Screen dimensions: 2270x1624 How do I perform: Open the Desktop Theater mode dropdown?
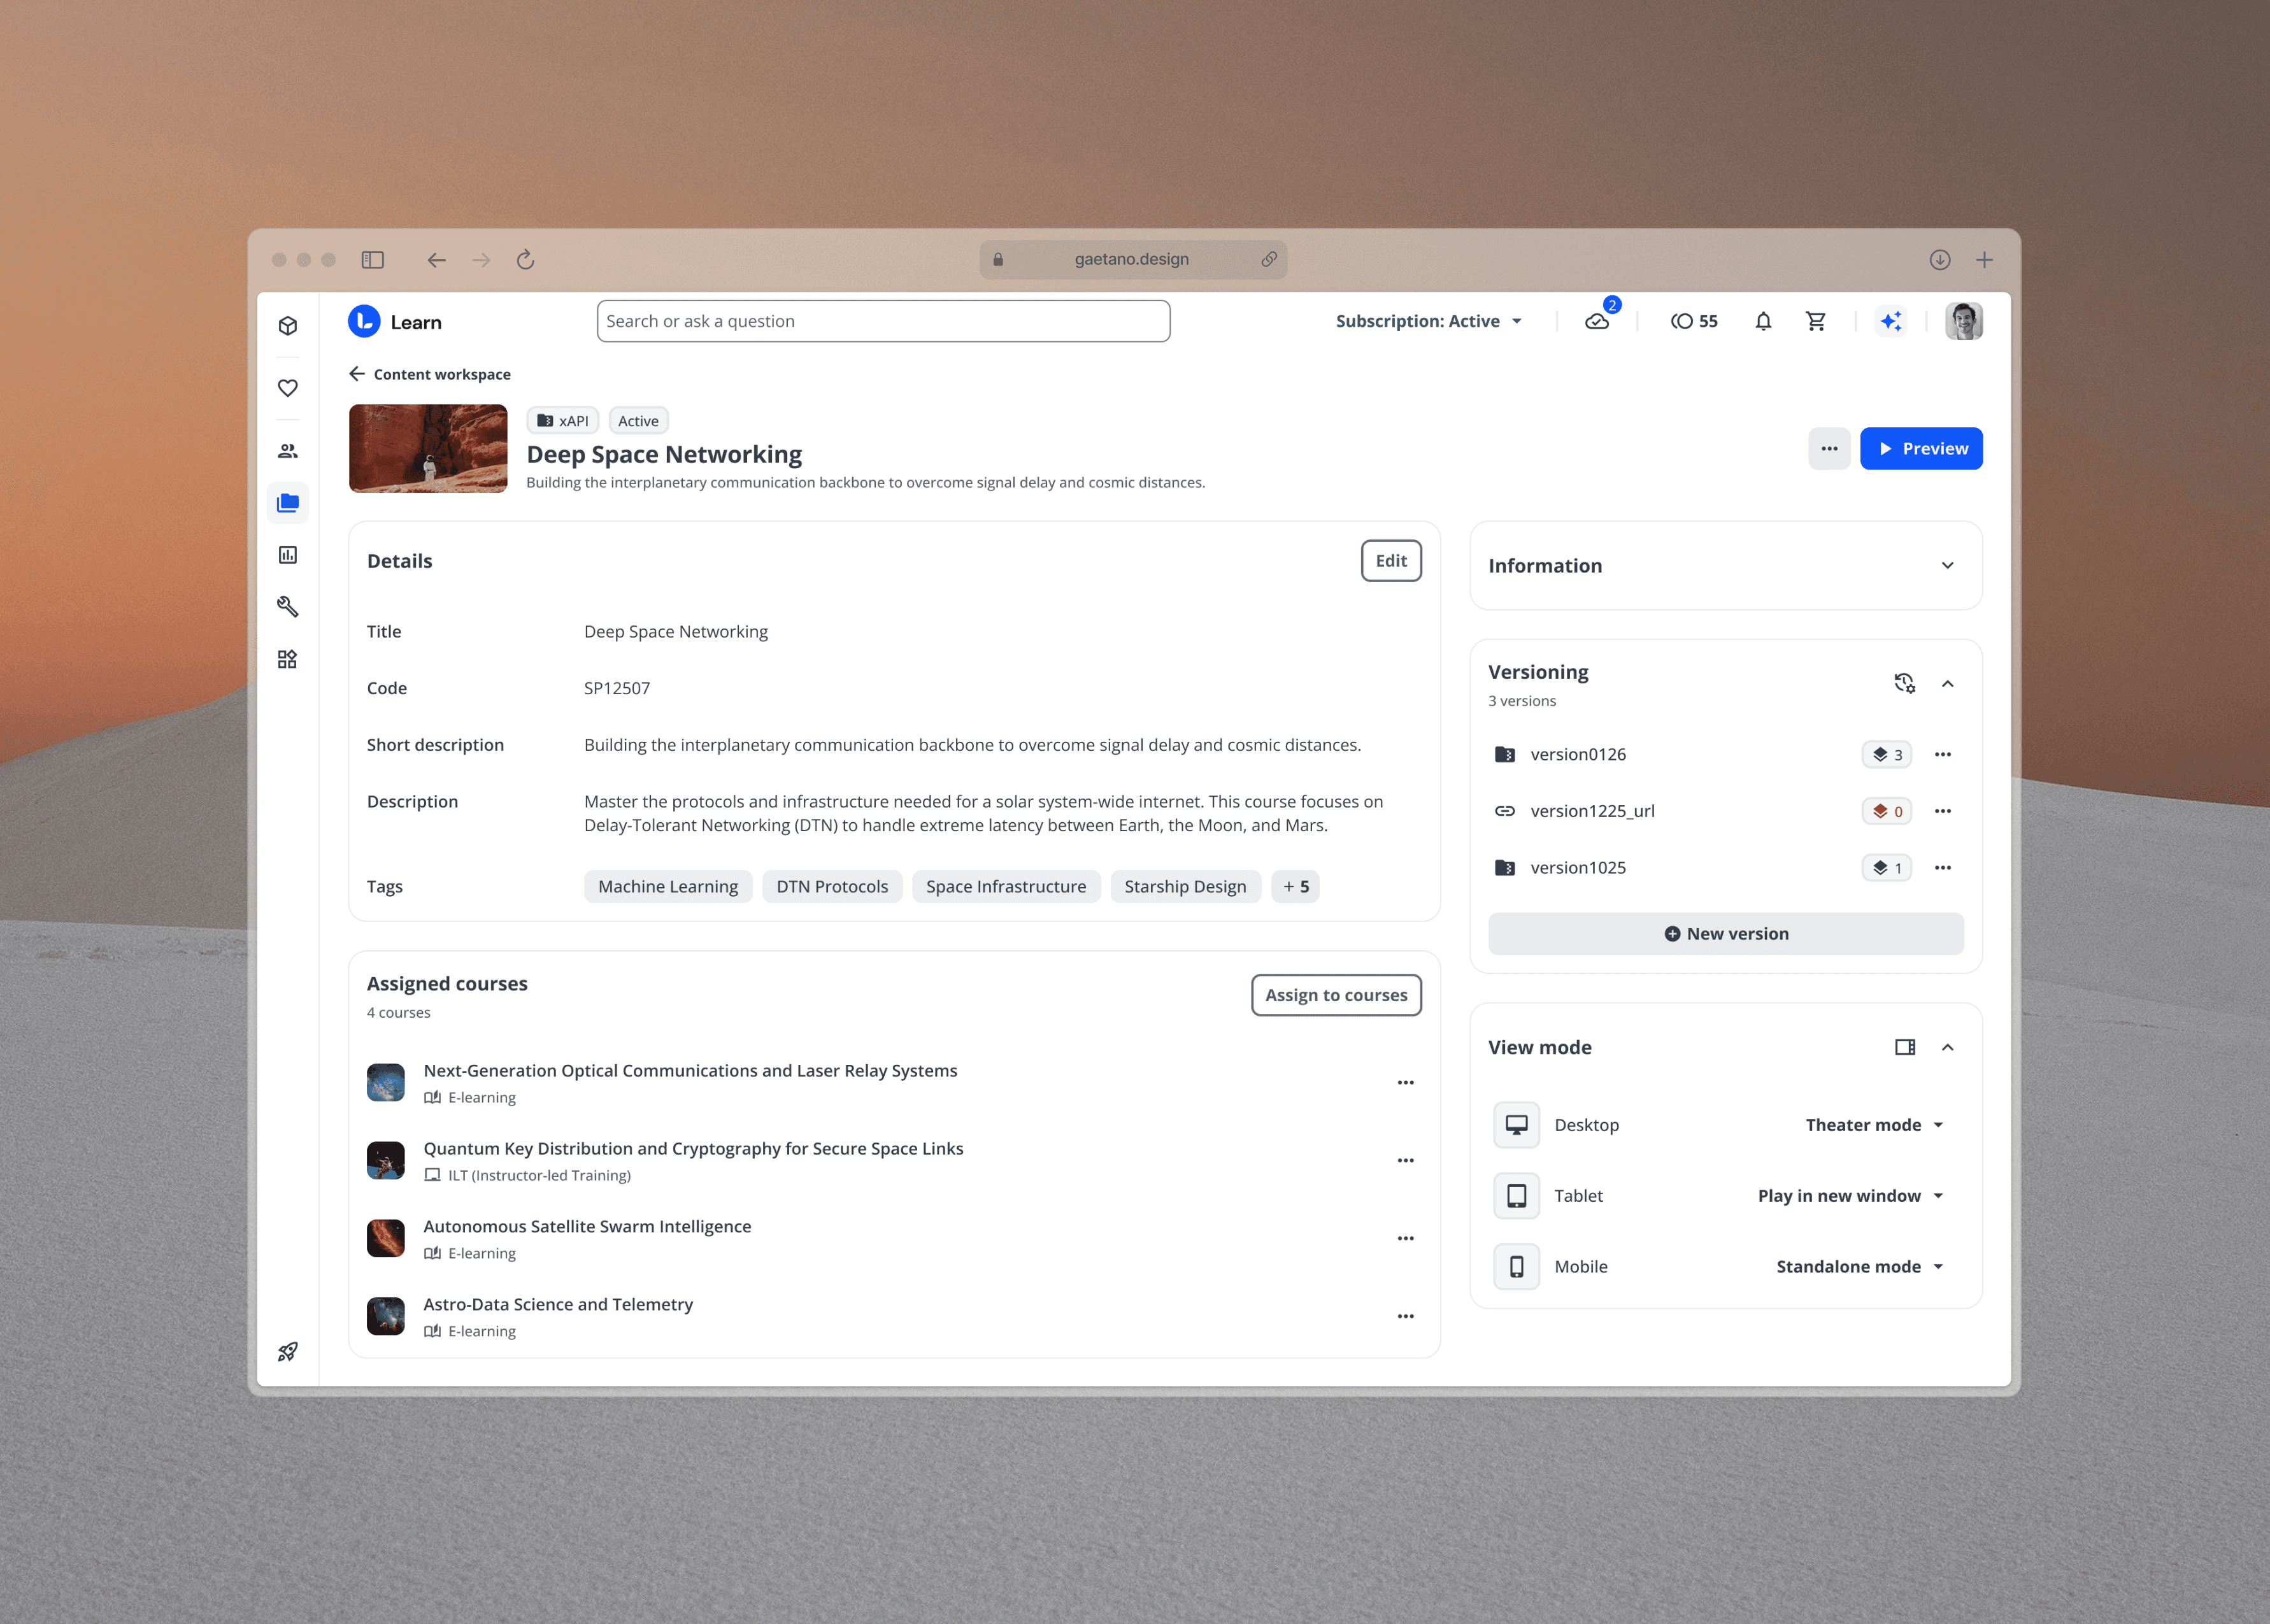tap(1874, 1125)
